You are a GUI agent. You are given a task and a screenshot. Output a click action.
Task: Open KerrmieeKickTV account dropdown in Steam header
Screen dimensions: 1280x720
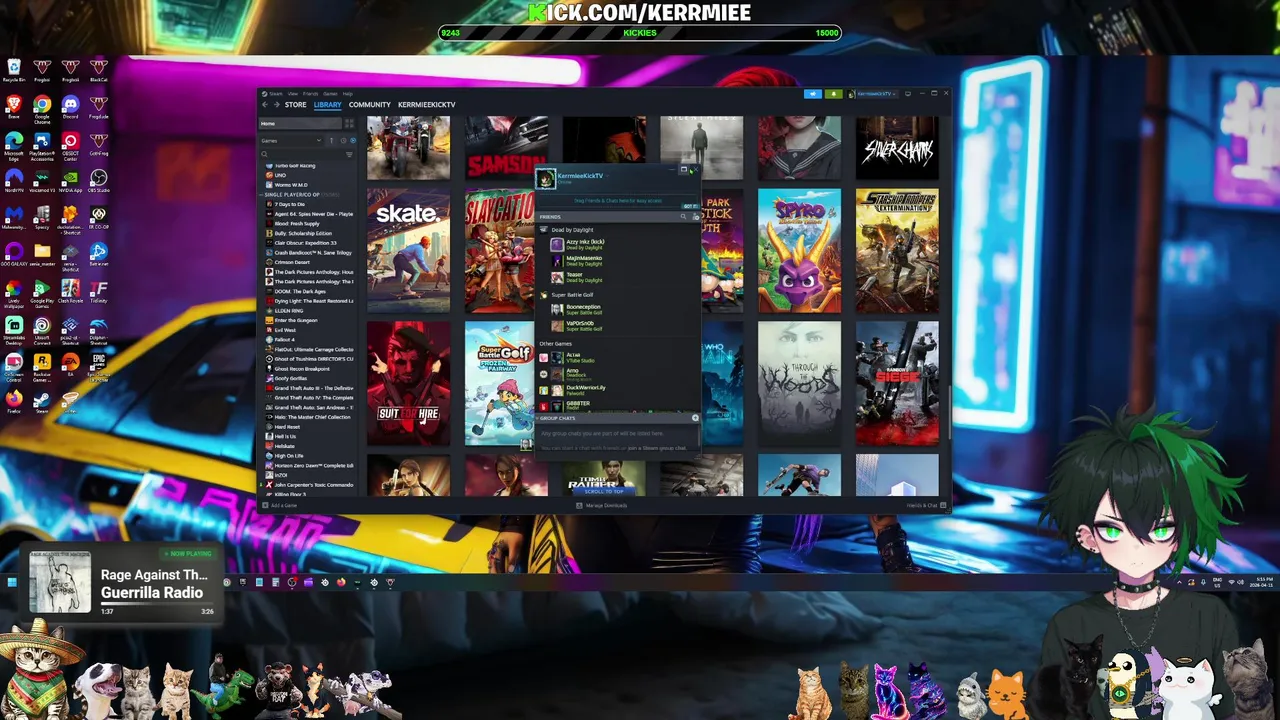(x=872, y=94)
